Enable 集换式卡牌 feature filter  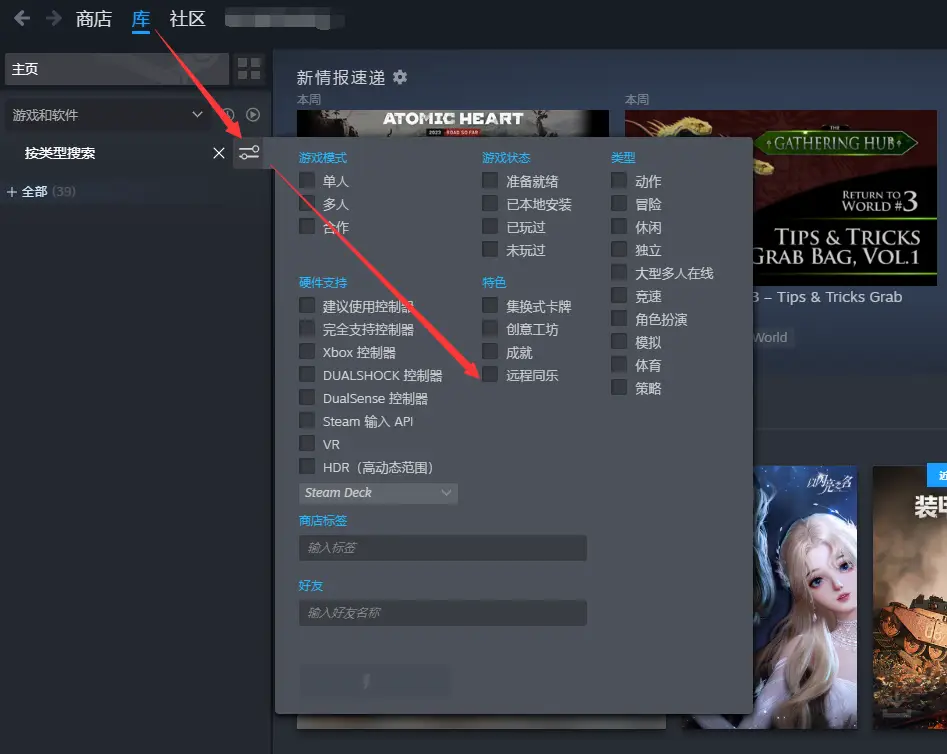(x=490, y=305)
